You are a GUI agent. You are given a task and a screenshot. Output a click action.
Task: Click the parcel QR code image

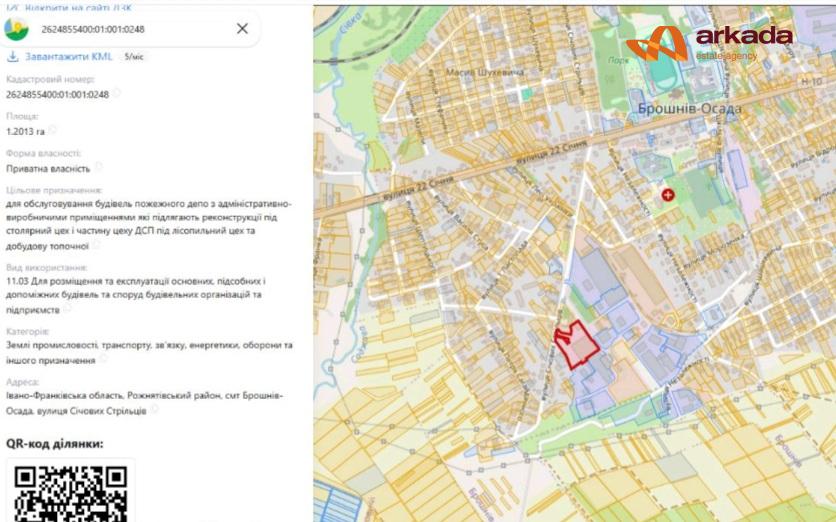coord(70,491)
